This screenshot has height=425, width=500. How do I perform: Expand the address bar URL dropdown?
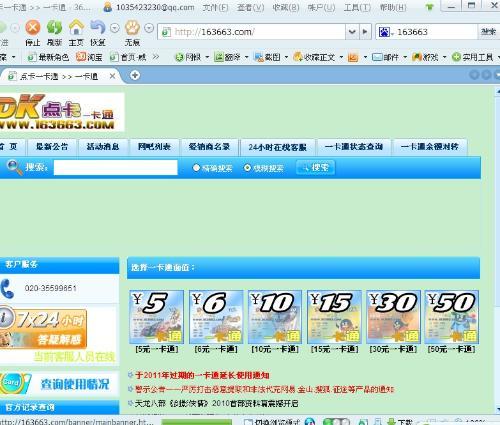tap(352, 32)
